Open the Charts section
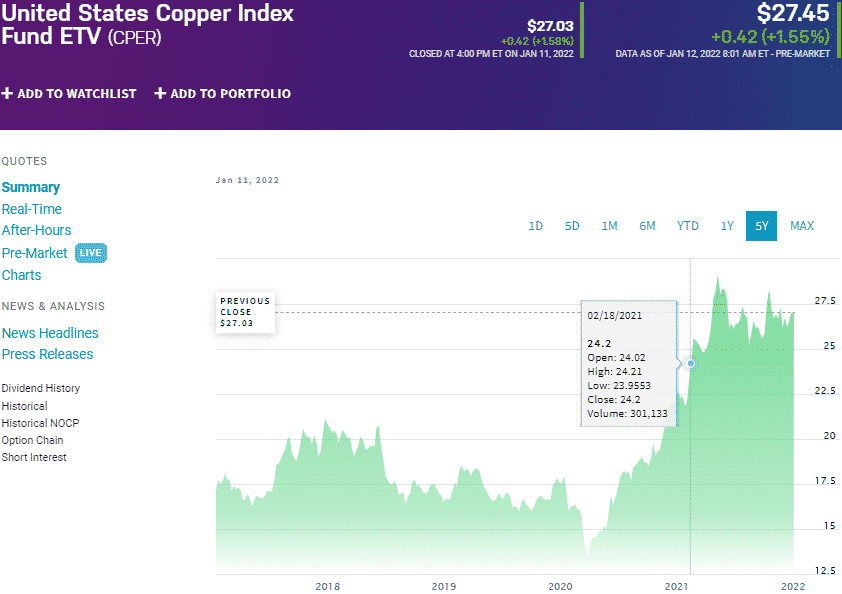 point(21,274)
